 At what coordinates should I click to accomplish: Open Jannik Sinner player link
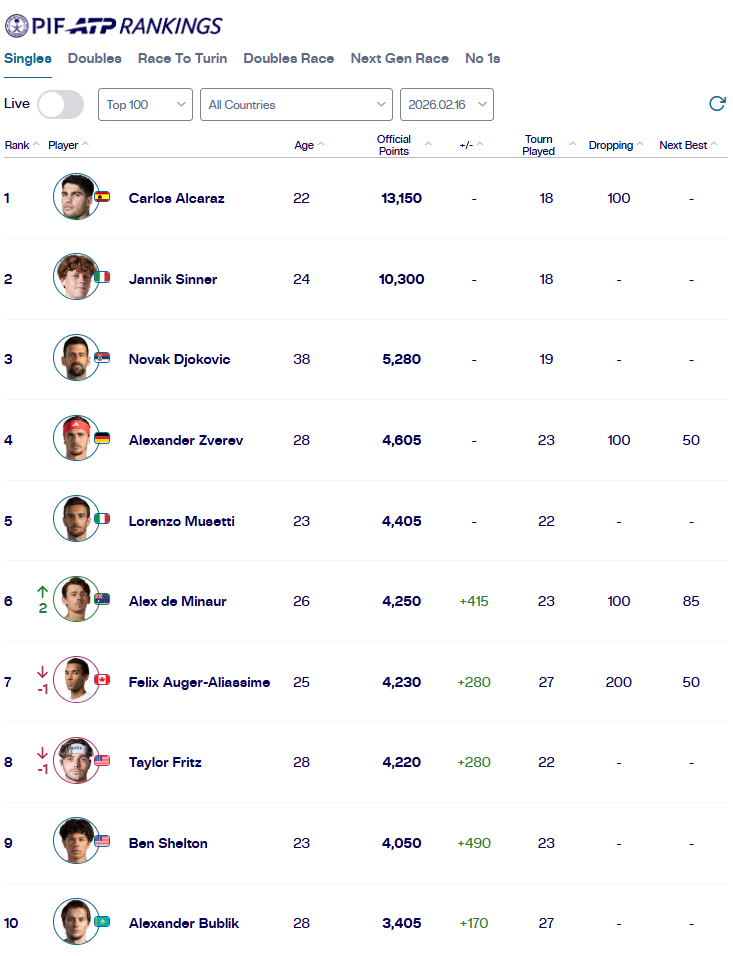click(x=172, y=280)
